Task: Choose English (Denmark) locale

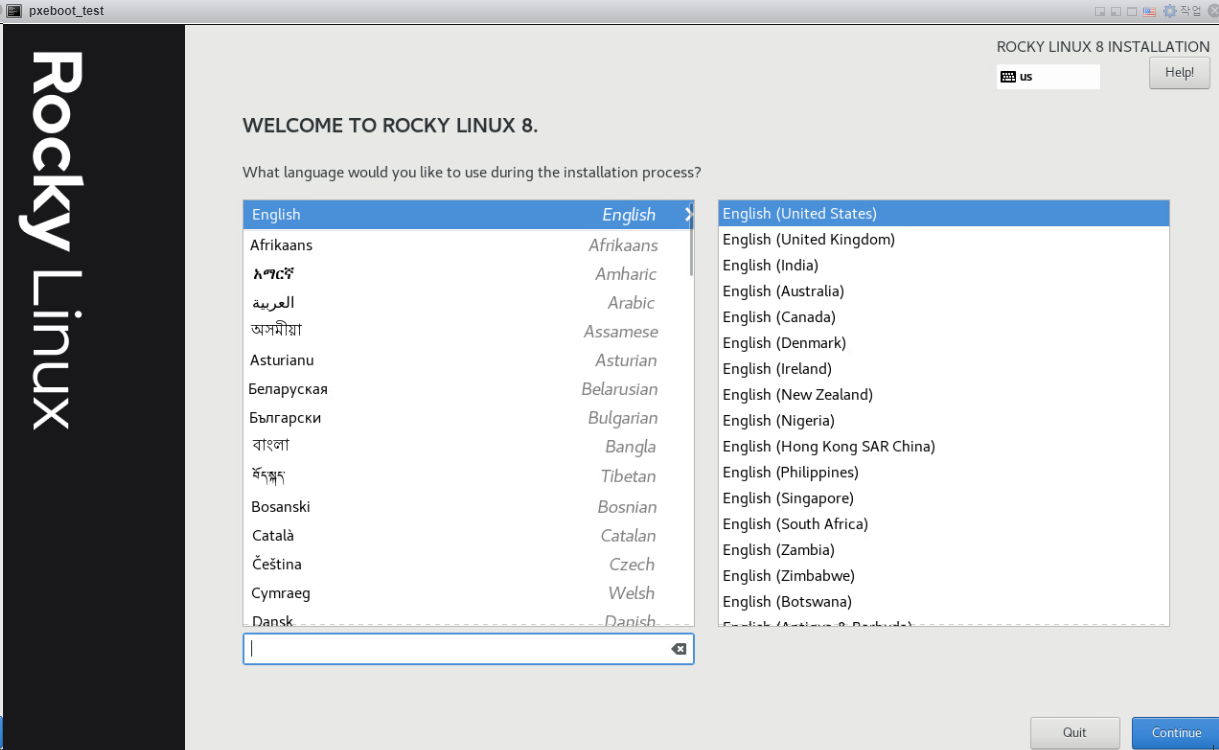Action: point(944,344)
